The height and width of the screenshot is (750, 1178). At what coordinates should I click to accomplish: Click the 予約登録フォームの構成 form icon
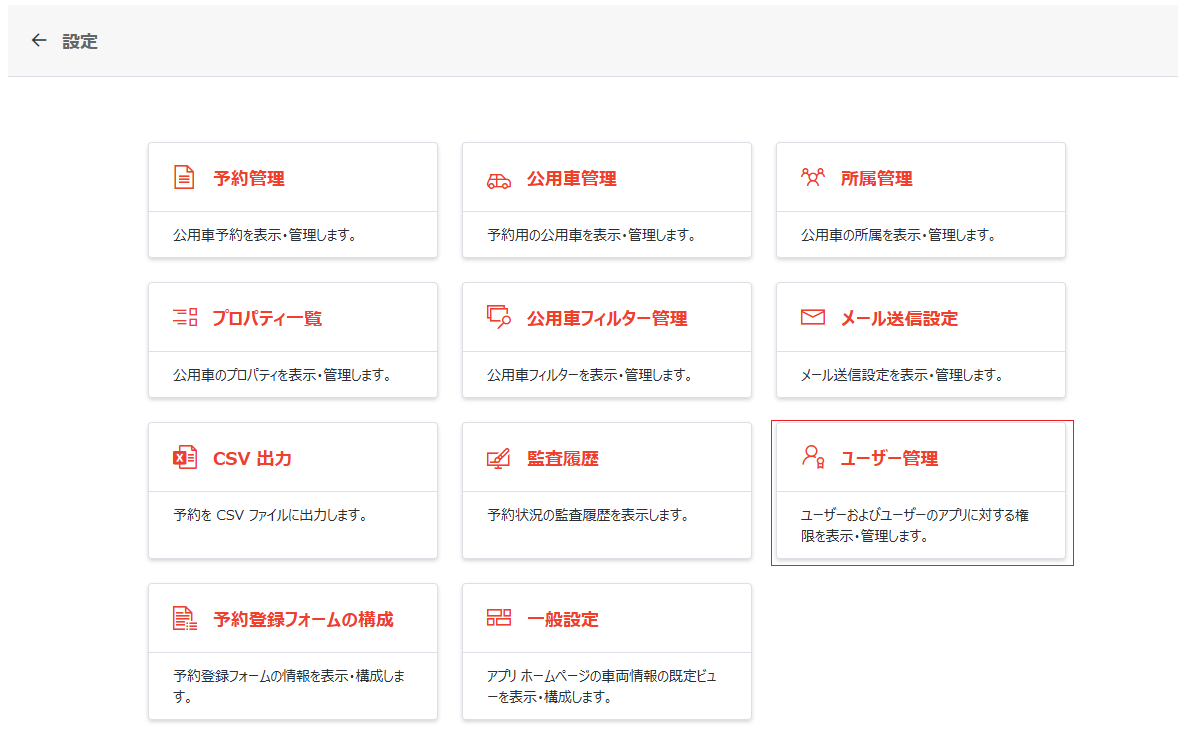[185, 618]
